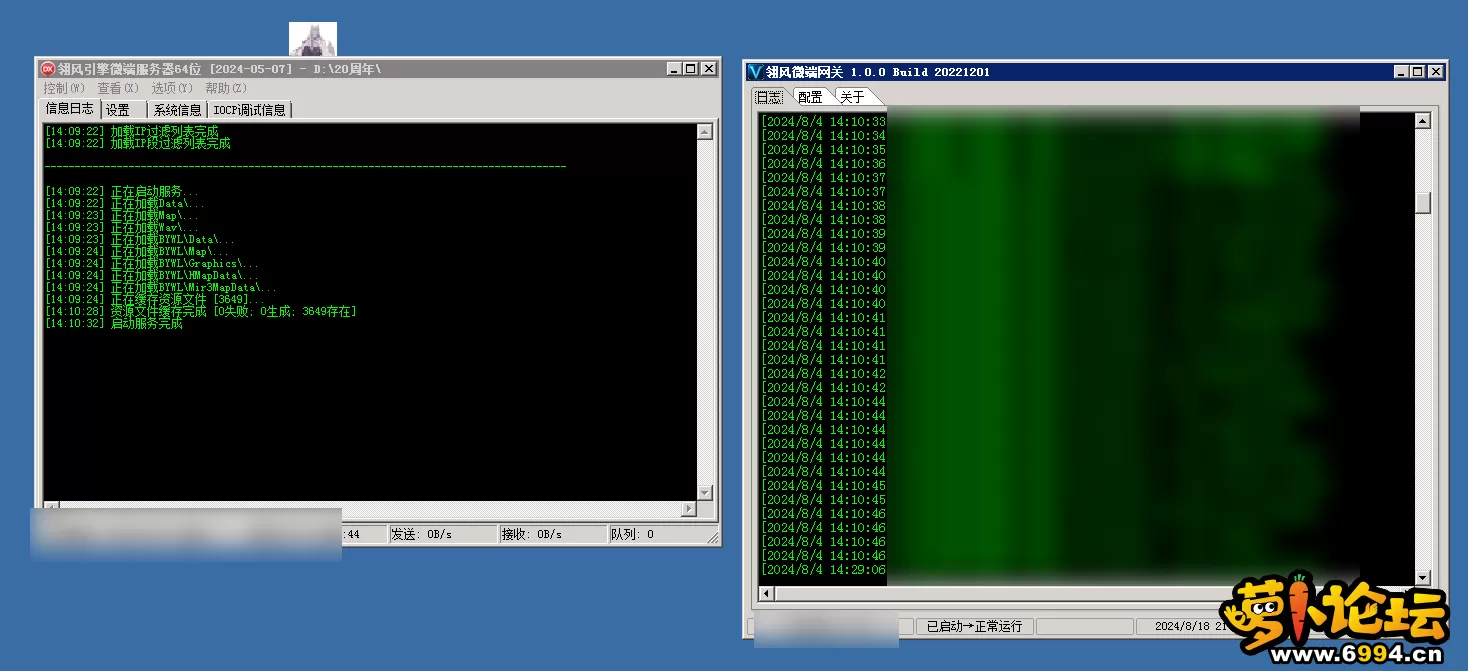
Task: Open the 查看(X) menu
Action: [117, 89]
